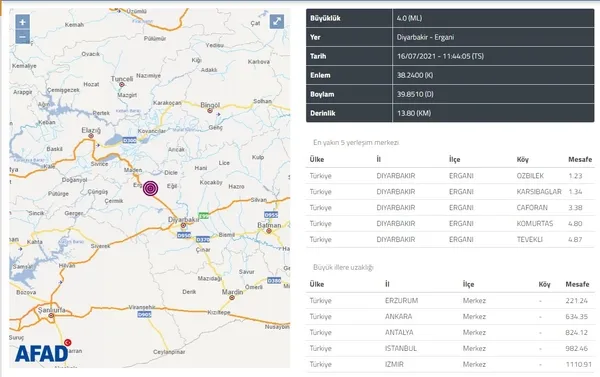Click the Şanlıurfa city marker on map
The width and height of the screenshot is (600, 377).
click(51, 316)
